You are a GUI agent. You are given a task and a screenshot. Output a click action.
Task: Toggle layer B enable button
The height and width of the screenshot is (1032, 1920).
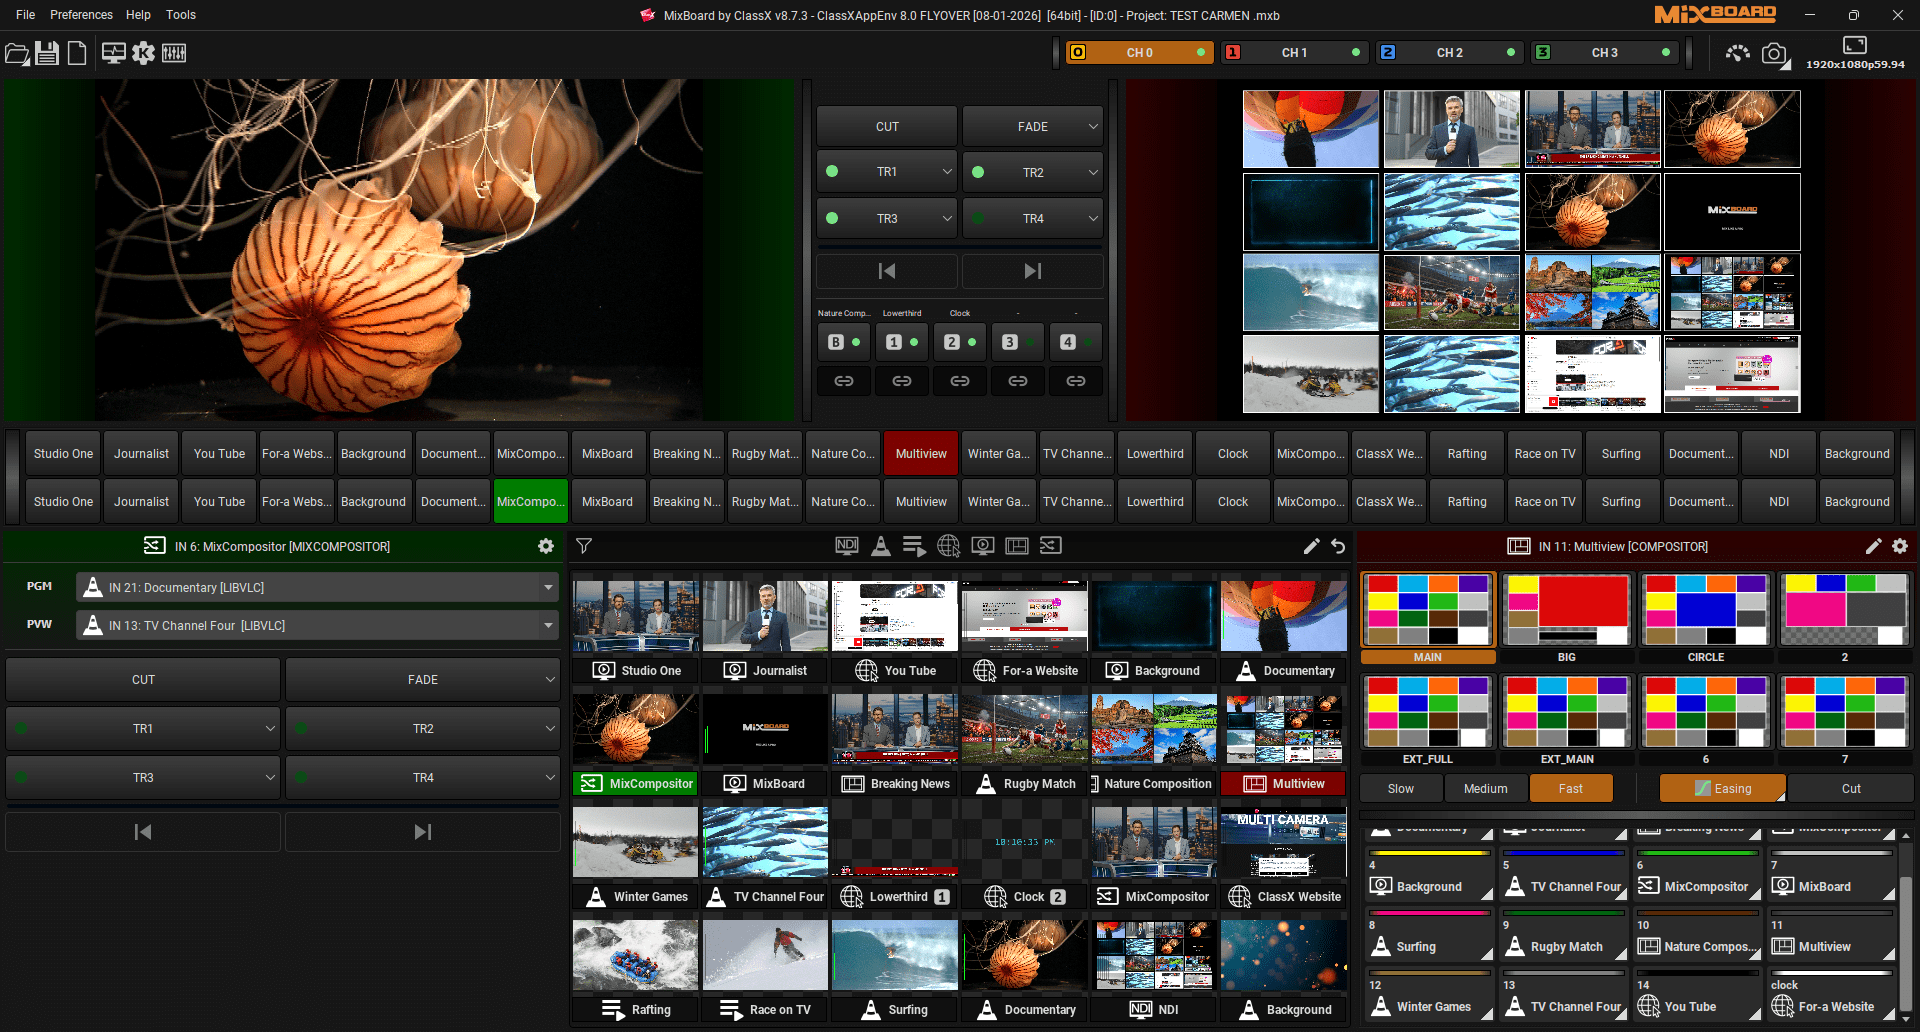(x=844, y=342)
